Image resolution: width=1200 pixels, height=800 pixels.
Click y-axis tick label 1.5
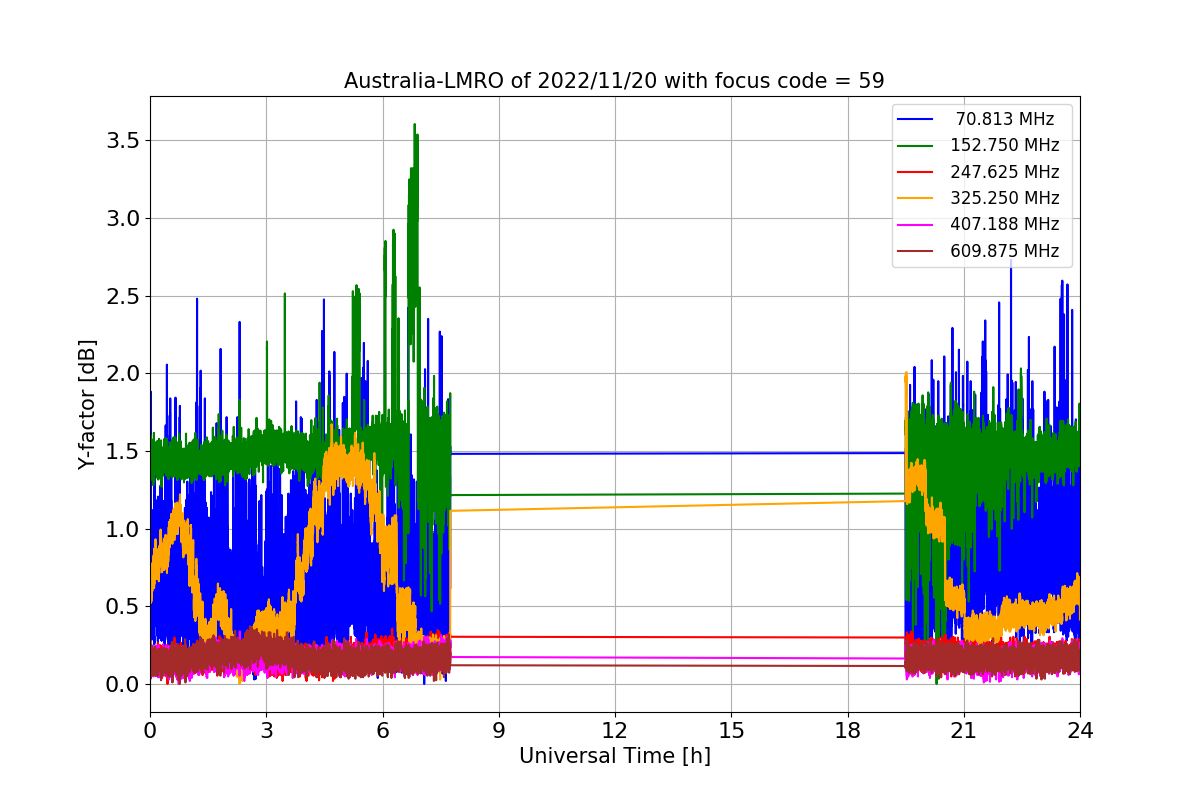coord(122,451)
